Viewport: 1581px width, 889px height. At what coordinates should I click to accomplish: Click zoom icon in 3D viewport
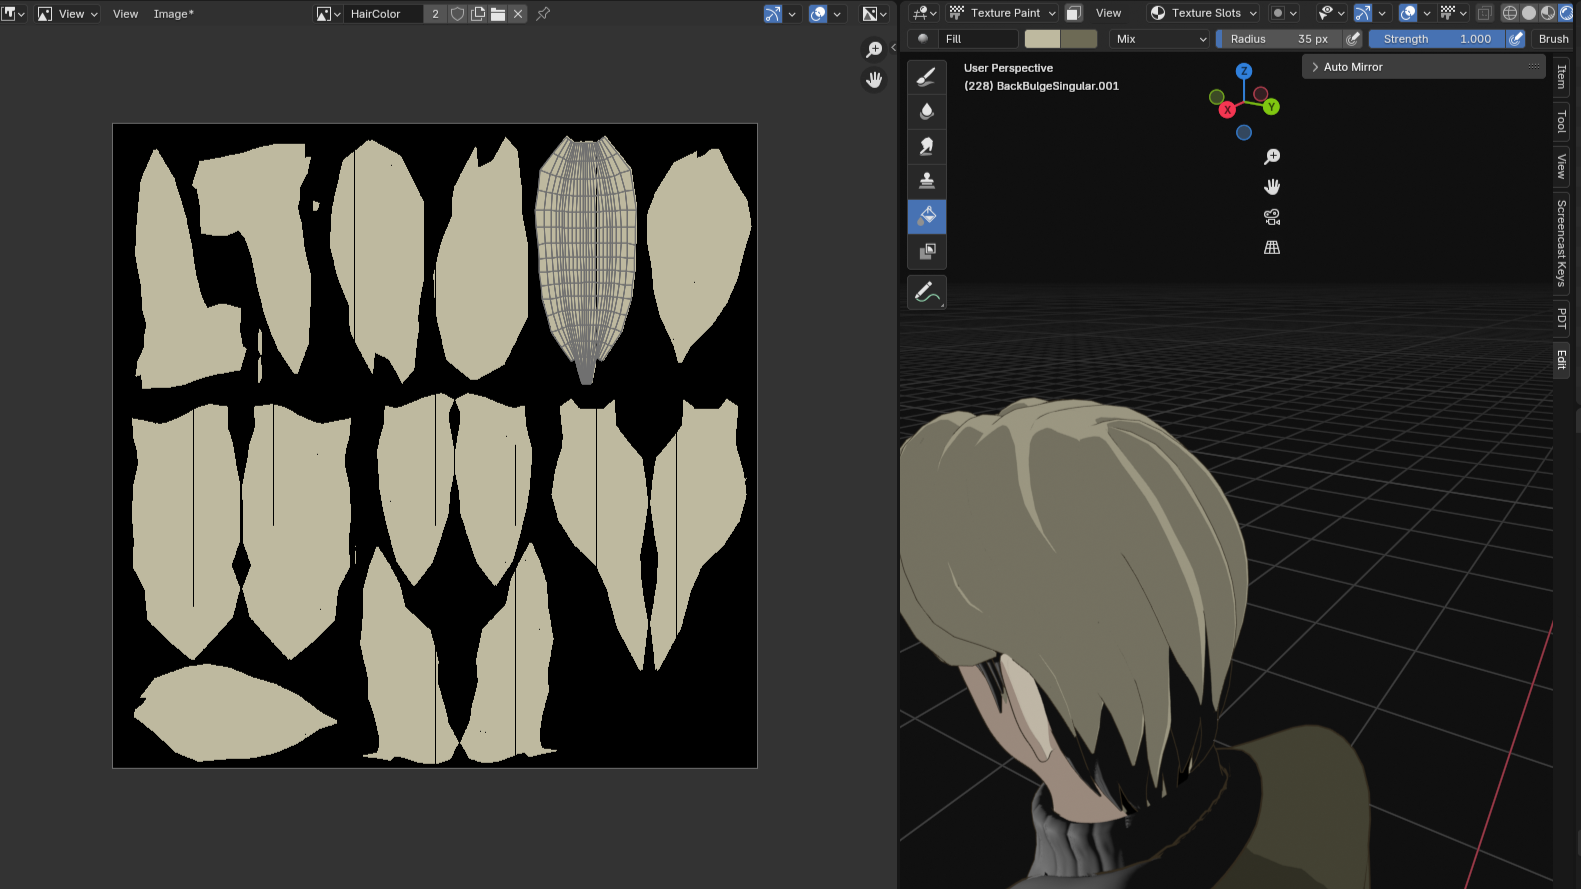1272,157
